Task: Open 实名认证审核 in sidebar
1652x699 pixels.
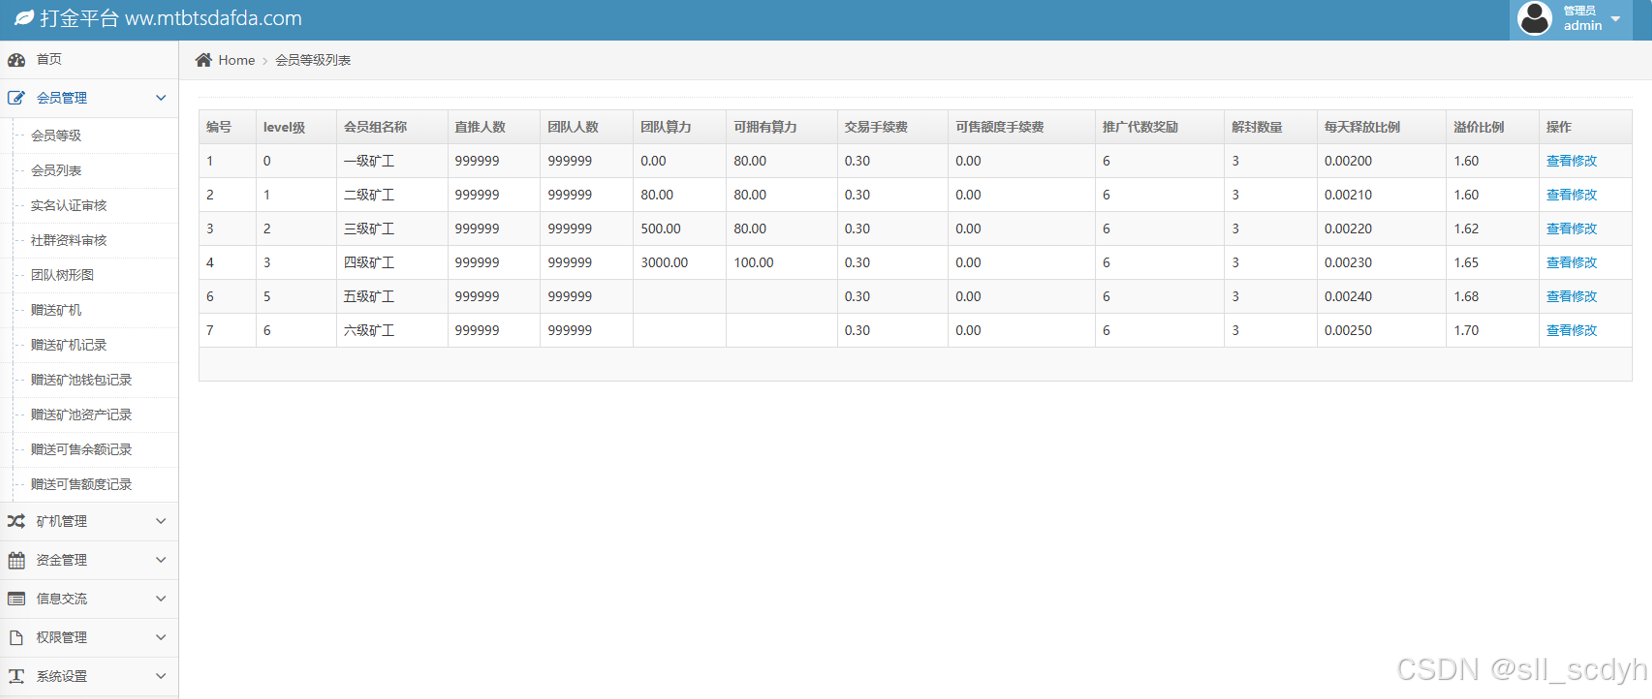Action: click(x=68, y=205)
